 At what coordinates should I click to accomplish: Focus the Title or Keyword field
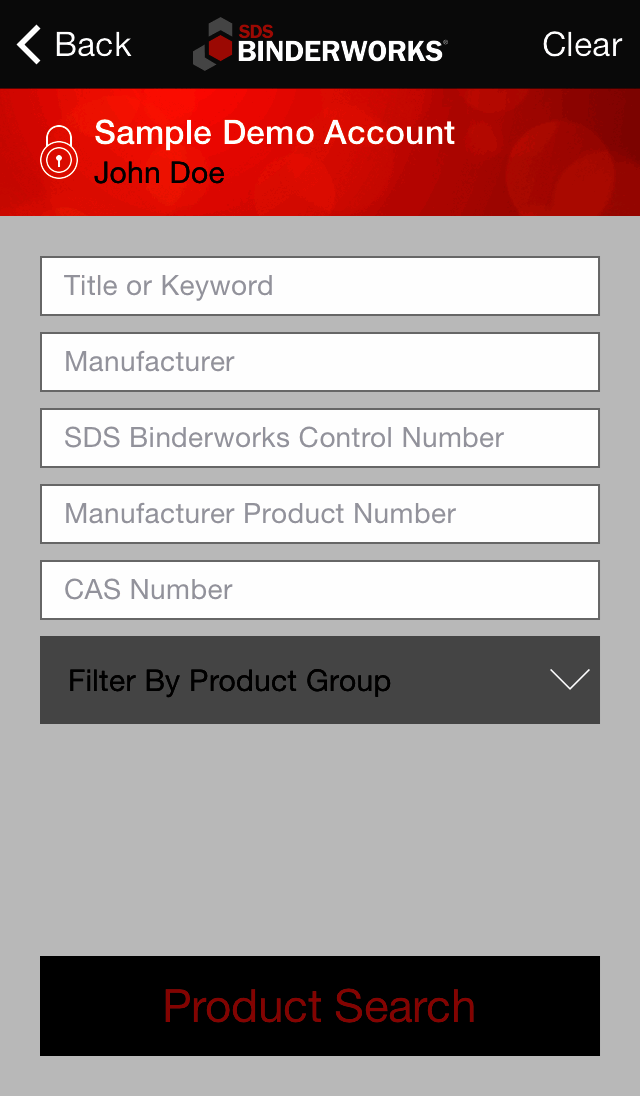tap(320, 286)
